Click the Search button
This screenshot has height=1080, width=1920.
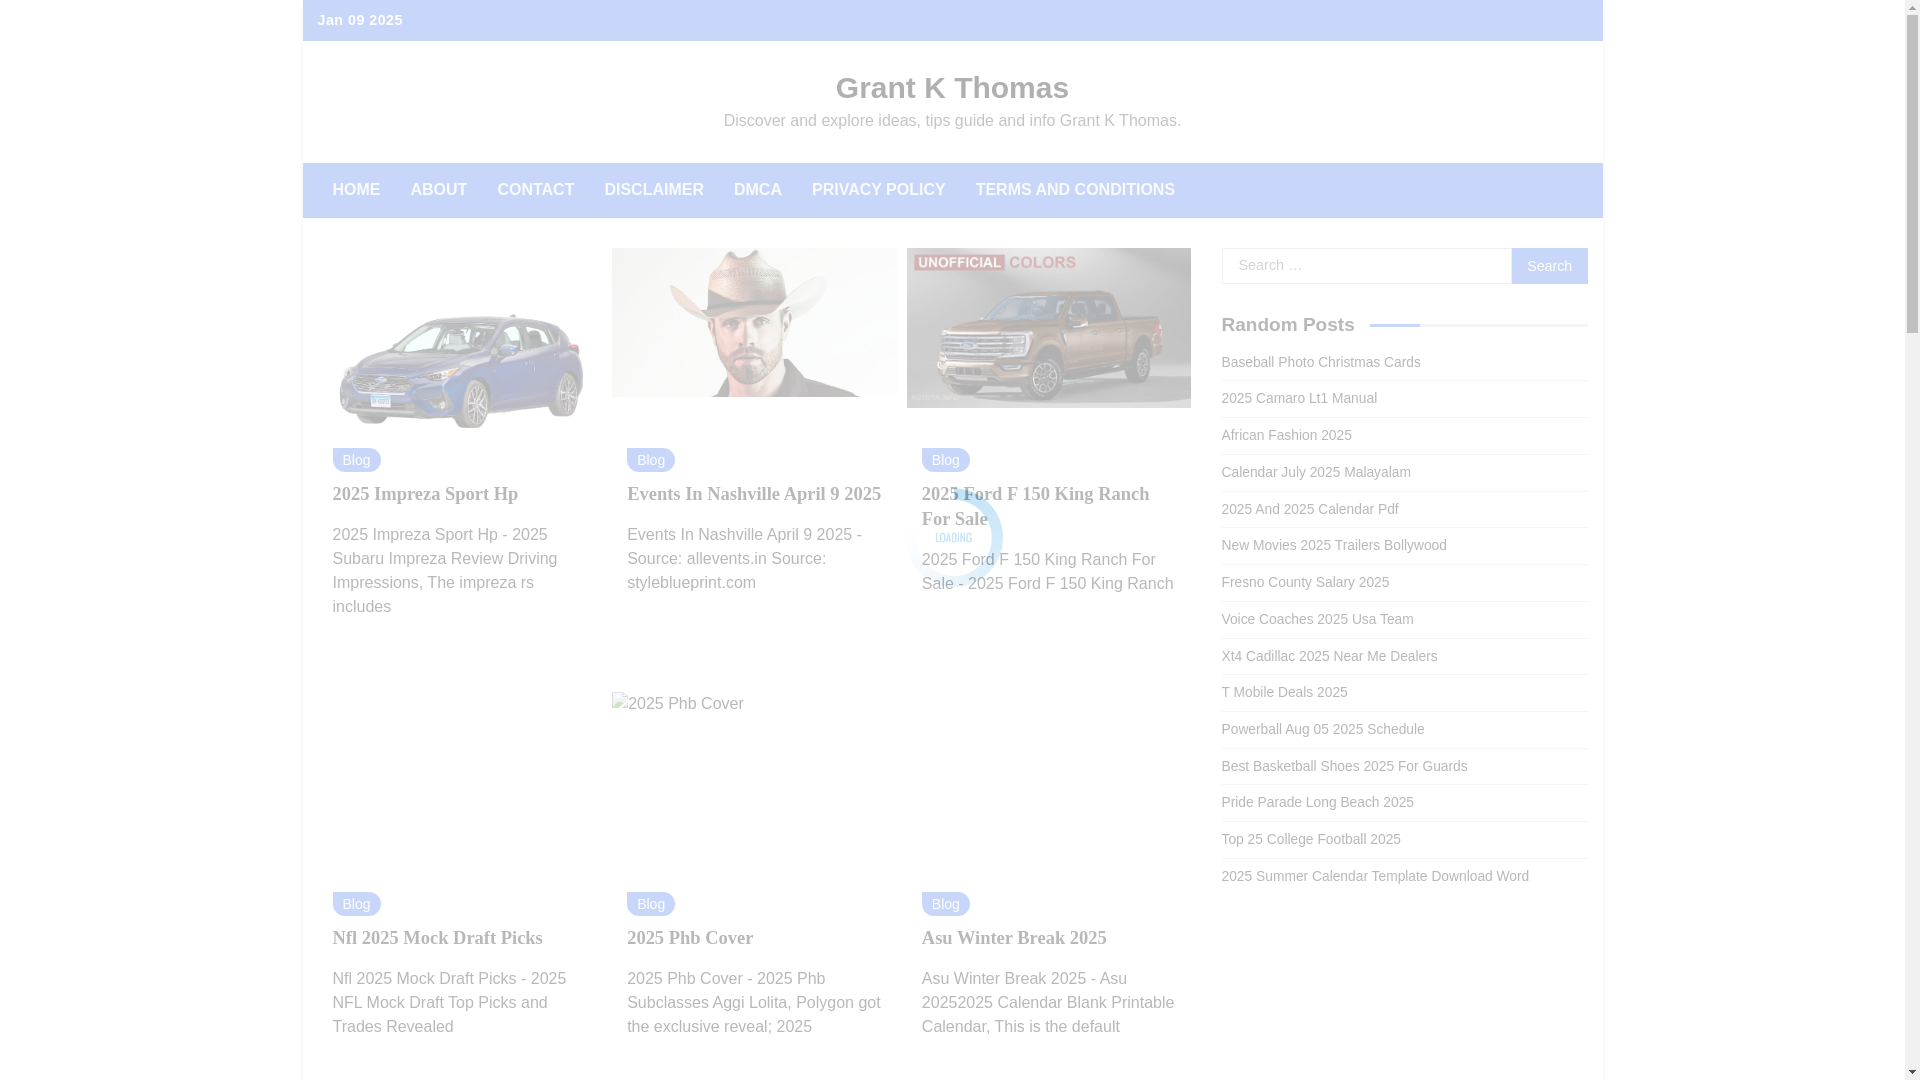coord(1549,266)
